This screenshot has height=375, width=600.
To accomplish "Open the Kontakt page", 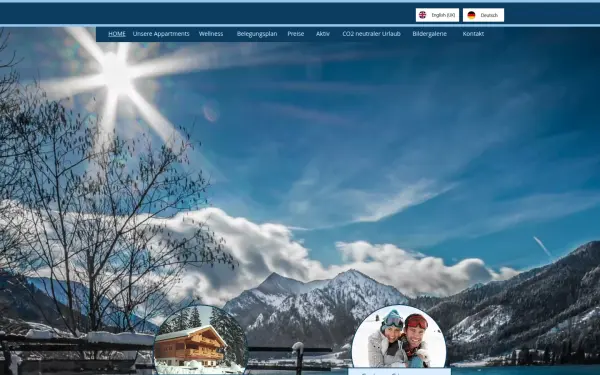I will click(473, 34).
